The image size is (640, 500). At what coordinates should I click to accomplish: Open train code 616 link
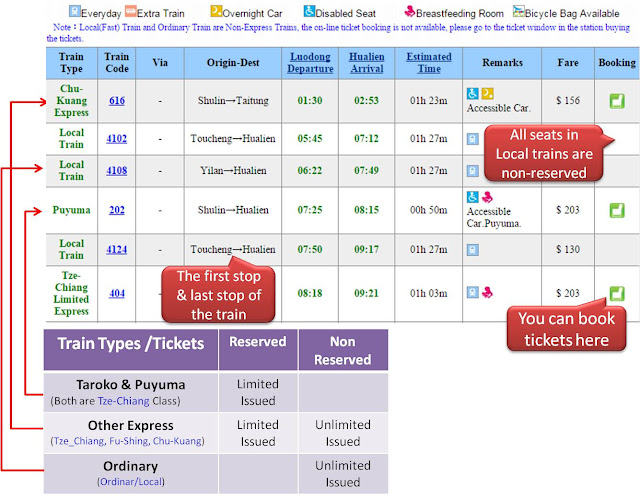(x=117, y=101)
